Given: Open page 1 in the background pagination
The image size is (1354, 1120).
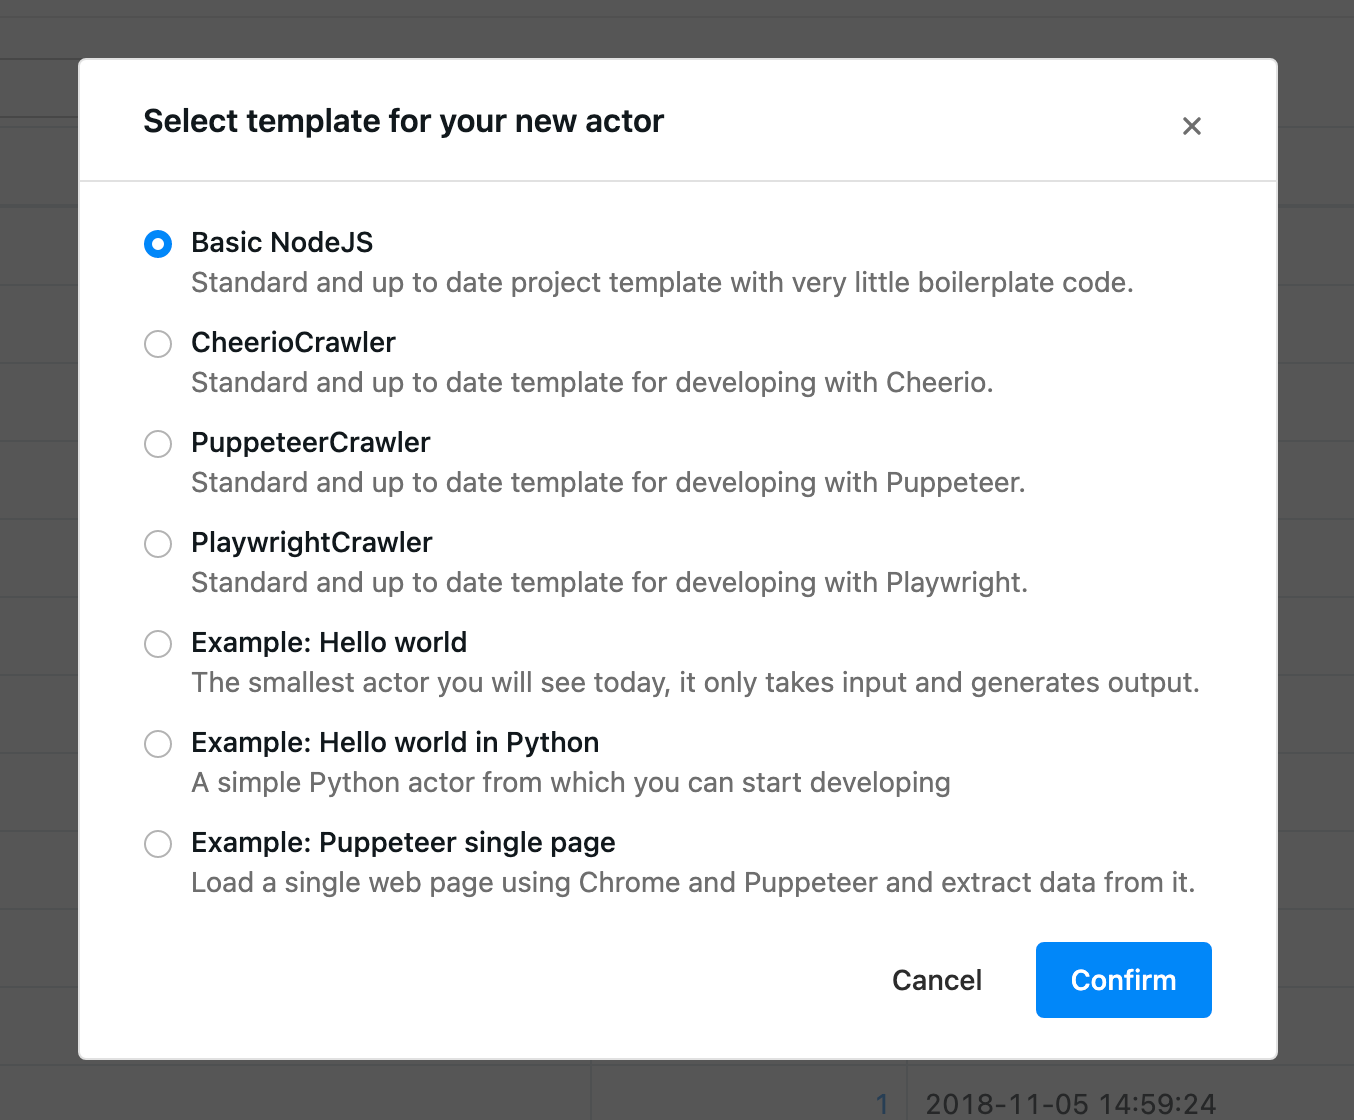Looking at the screenshot, I should coord(883,1104).
